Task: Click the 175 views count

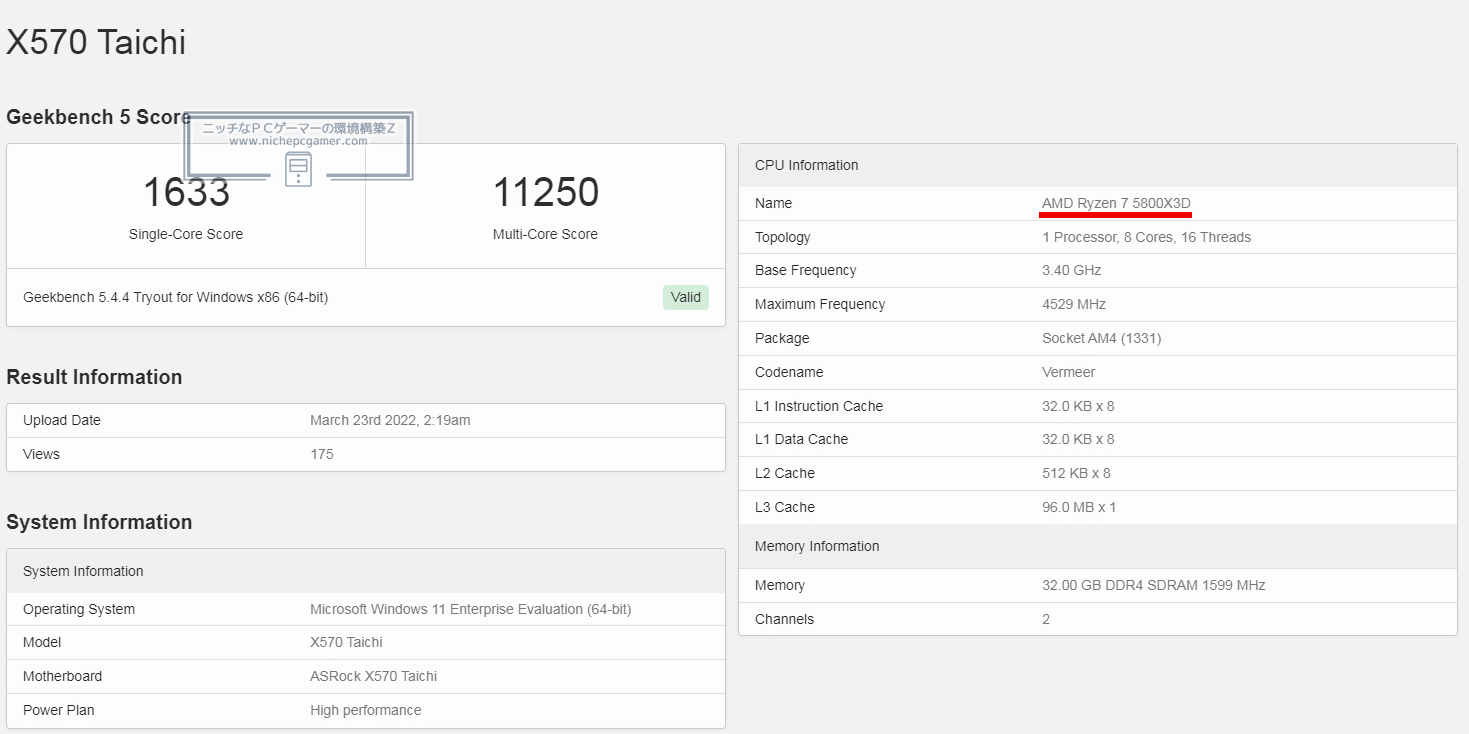Action: [x=322, y=454]
